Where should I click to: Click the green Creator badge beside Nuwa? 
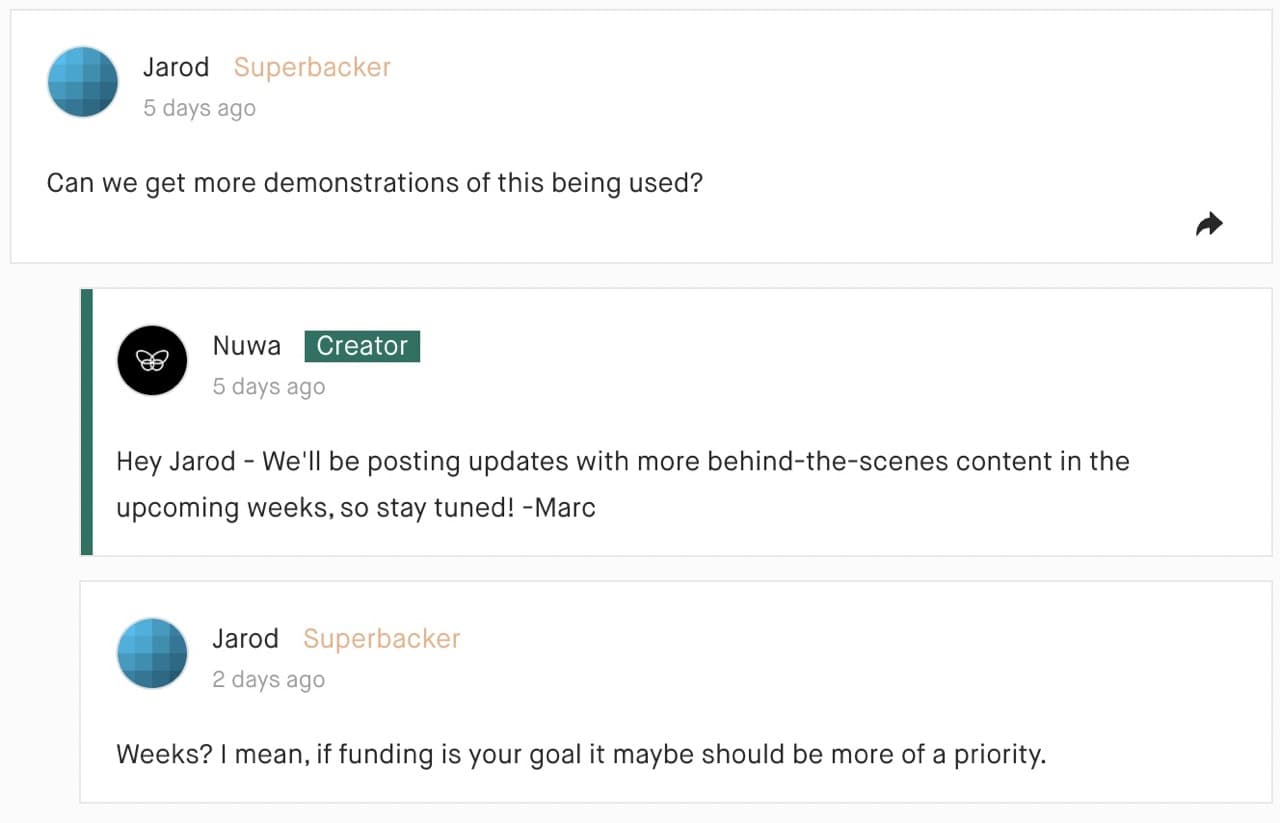[362, 346]
